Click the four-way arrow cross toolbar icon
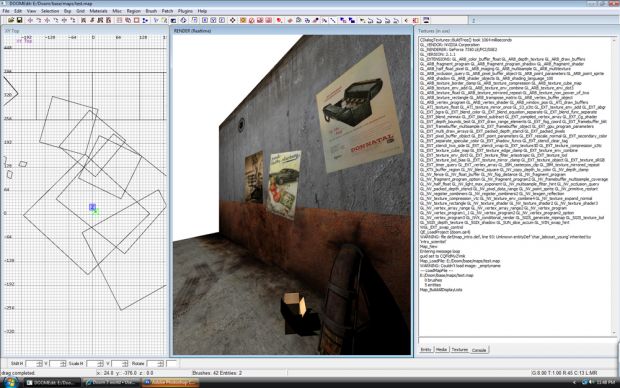This screenshot has height=388, width=620. click(x=232, y=20)
